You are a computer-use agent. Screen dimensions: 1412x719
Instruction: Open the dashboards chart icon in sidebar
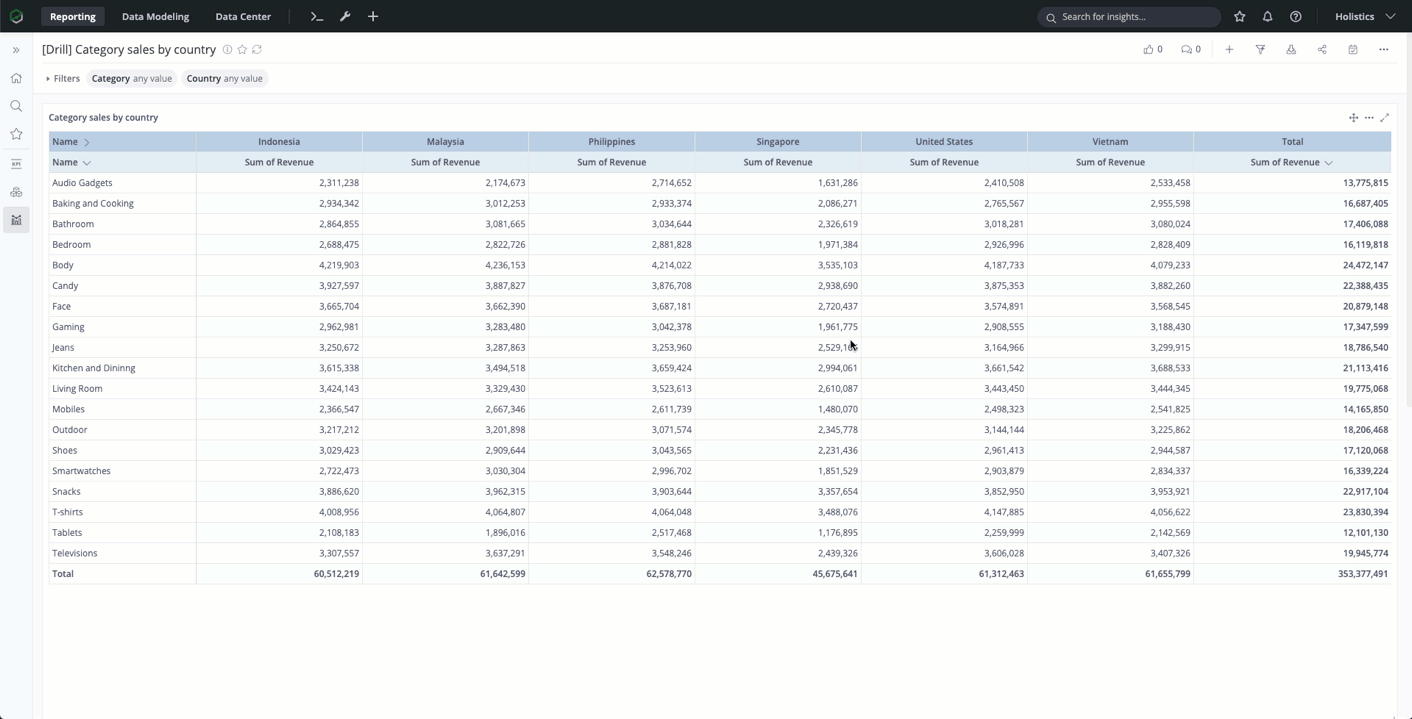coord(16,220)
